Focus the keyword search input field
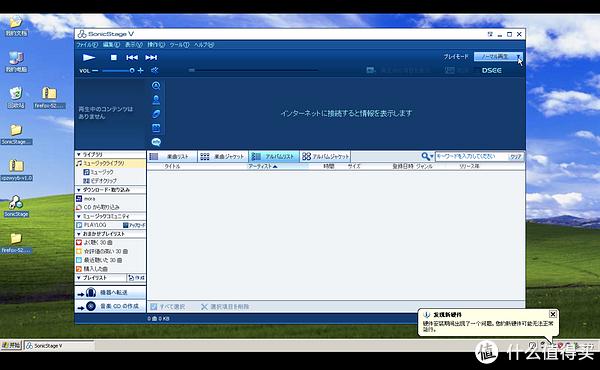The image size is (600, 370). click(x=472, y=156)
